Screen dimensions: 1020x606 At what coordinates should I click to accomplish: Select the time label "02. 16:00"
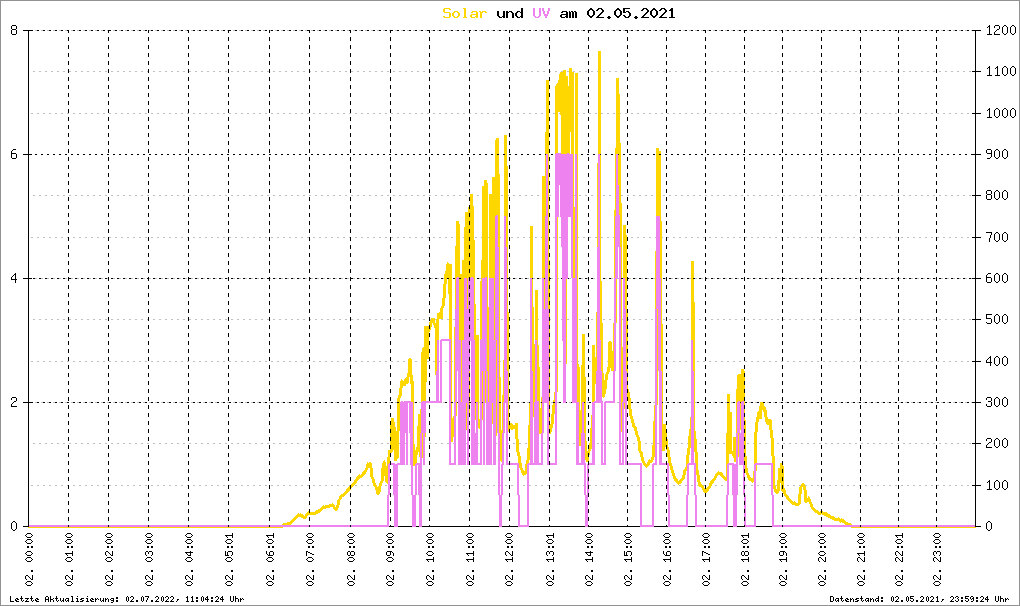click(x=667, y=559)
